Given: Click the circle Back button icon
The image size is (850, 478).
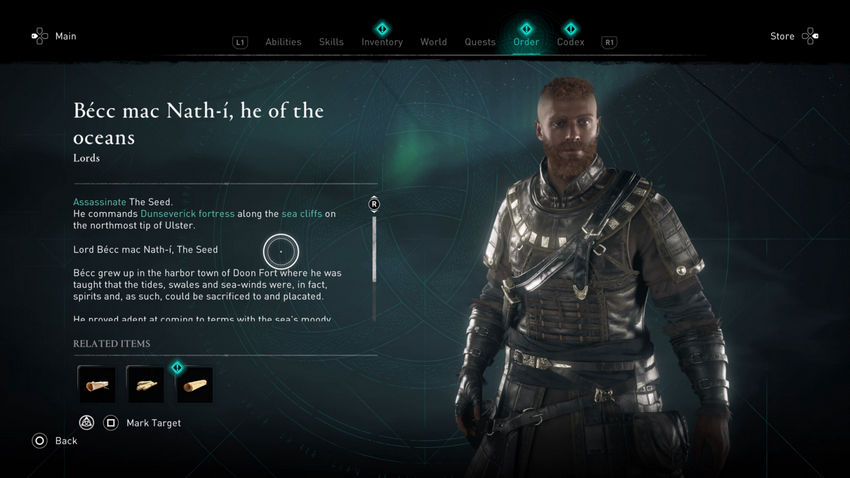Looking at the screenshot, I should tap(40, 441).
